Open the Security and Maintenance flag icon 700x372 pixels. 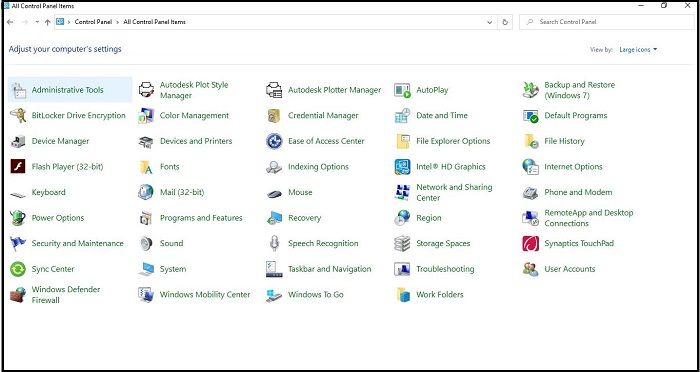click(18, 243)
